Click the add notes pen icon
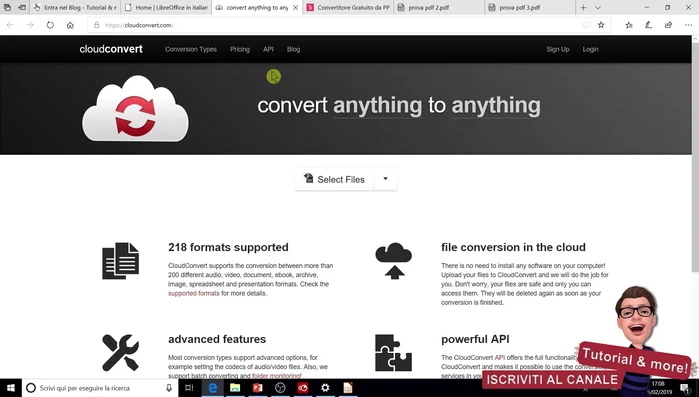 coord(648,25)
